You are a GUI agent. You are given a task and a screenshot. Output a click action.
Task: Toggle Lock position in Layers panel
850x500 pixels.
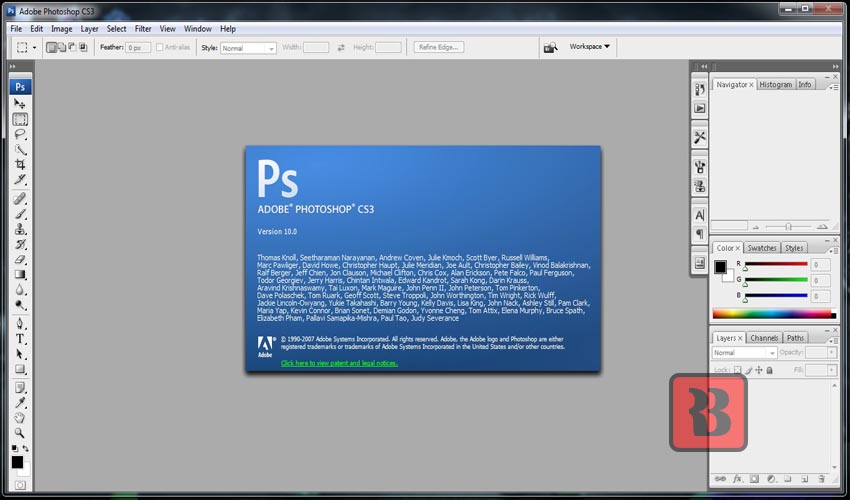pyautogui.click(x=759, y=370)
